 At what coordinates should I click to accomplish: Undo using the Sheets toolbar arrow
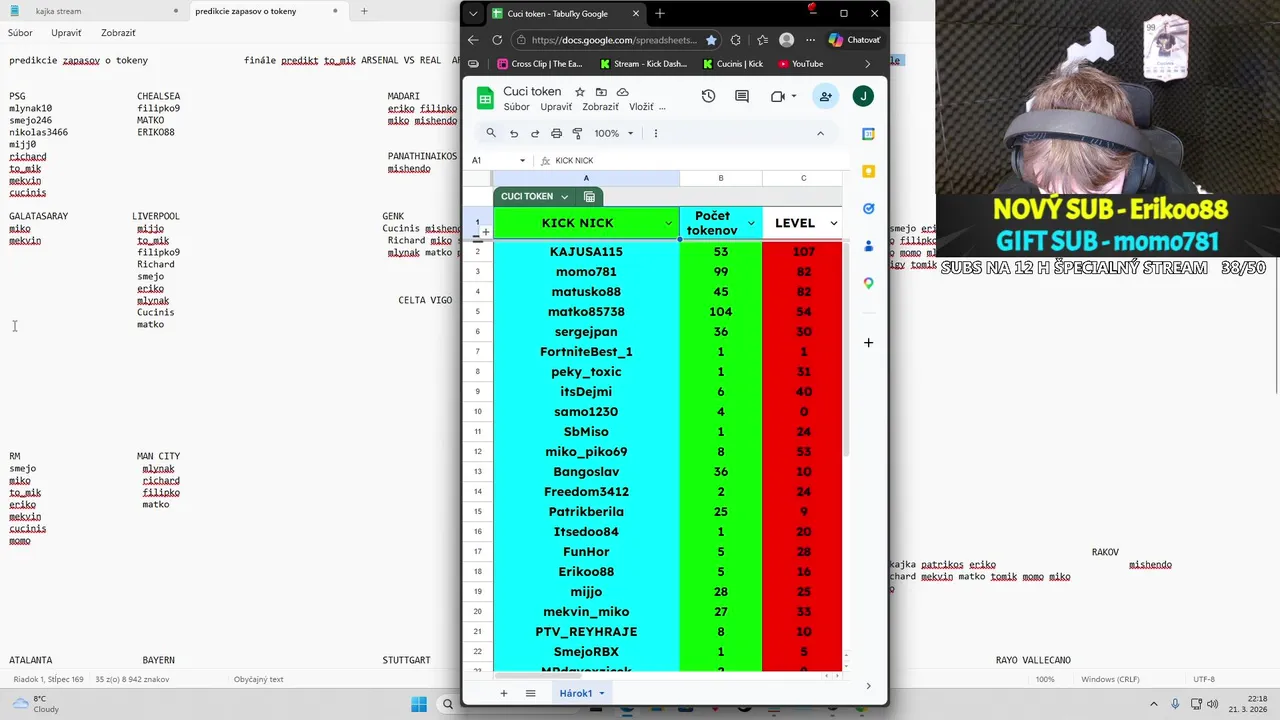point(514,133)
